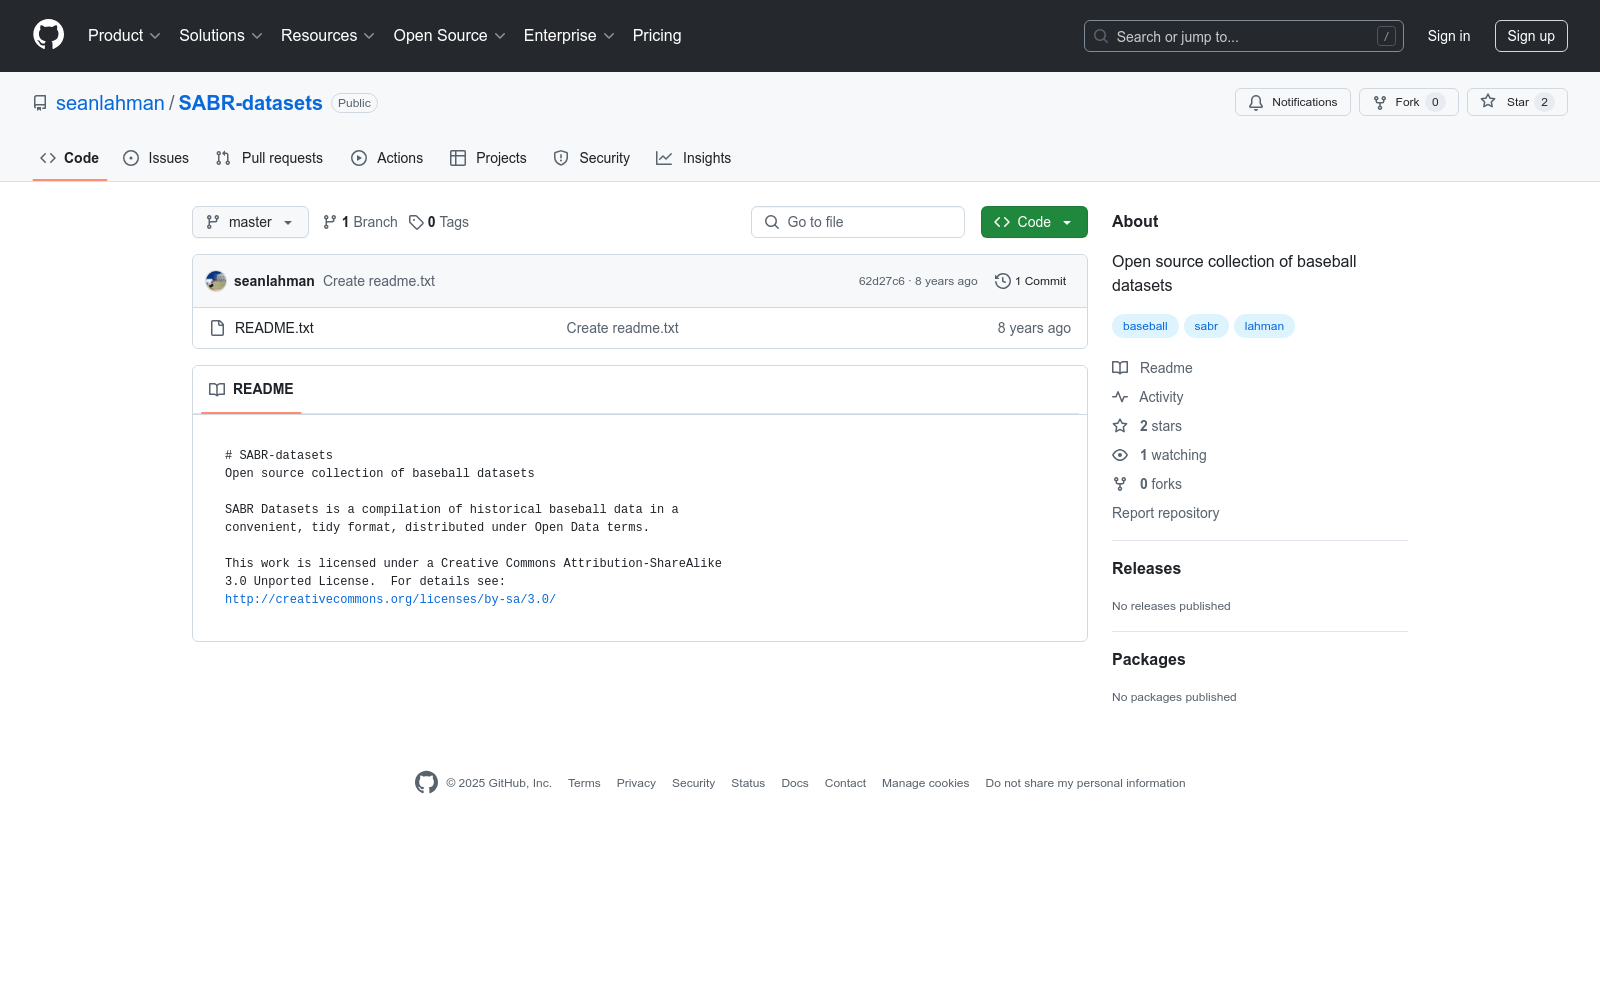
Task: Open seanlahman commit author link
Action: click(x=274, y=281)
